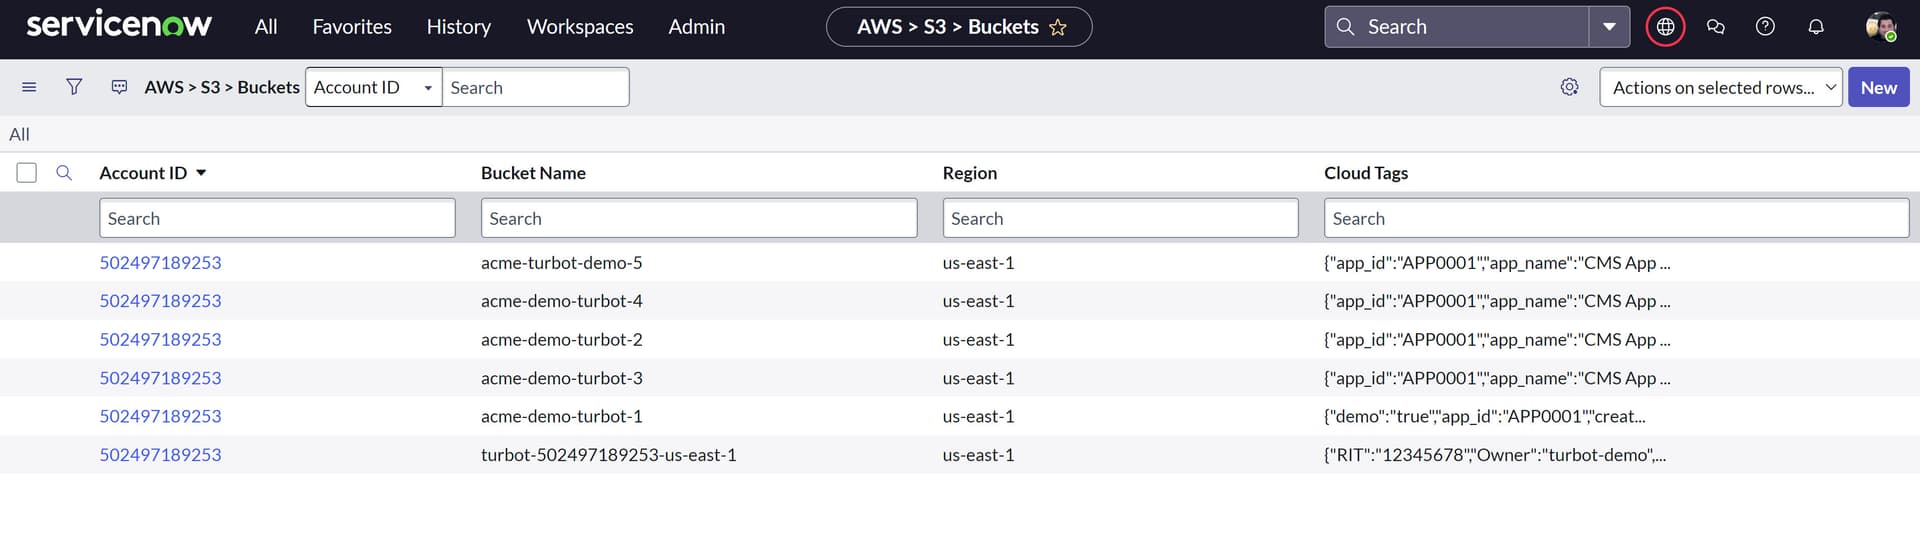Click the acme-demo-turbot-3 bucket name cell
The width and height of the screenshot is (1920, 545).
tap(561, 378)
